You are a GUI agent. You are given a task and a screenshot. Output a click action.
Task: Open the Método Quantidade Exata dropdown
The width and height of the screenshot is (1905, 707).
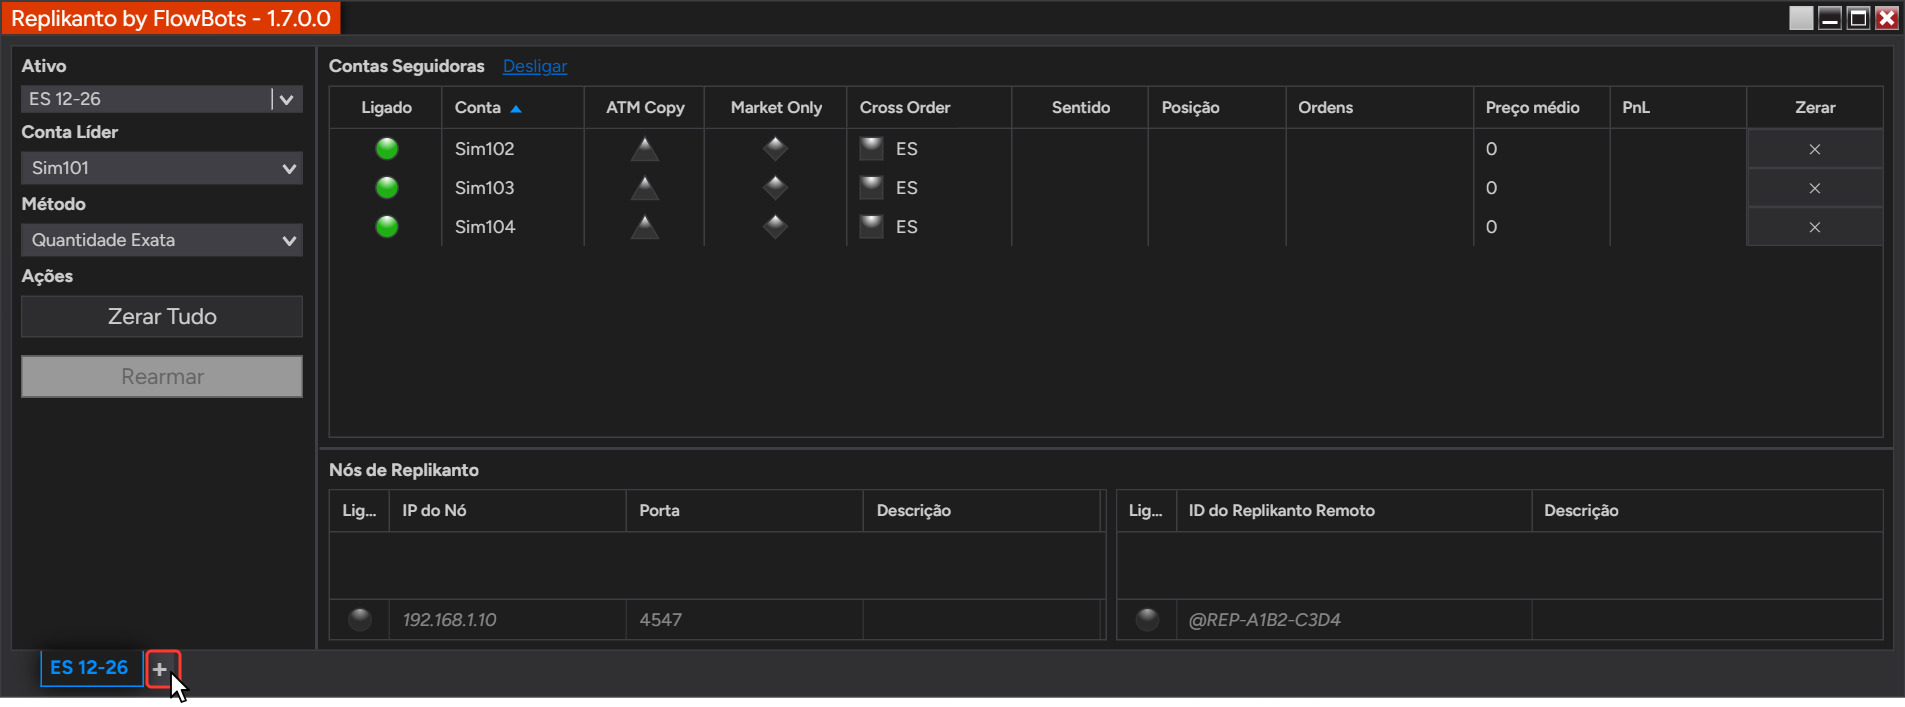pyautogui.click(x=162, y=240)
